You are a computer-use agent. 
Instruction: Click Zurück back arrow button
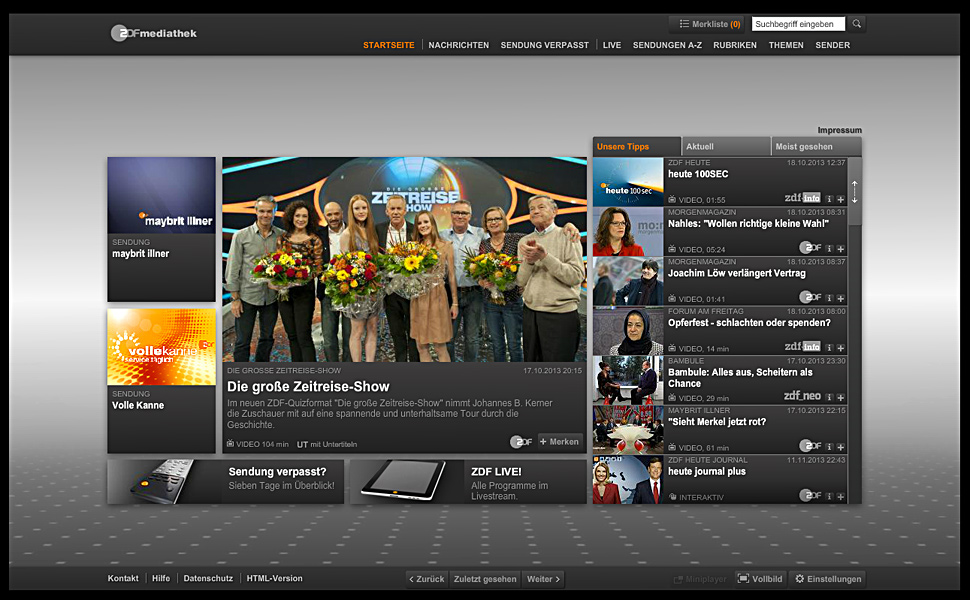point(426,579)
